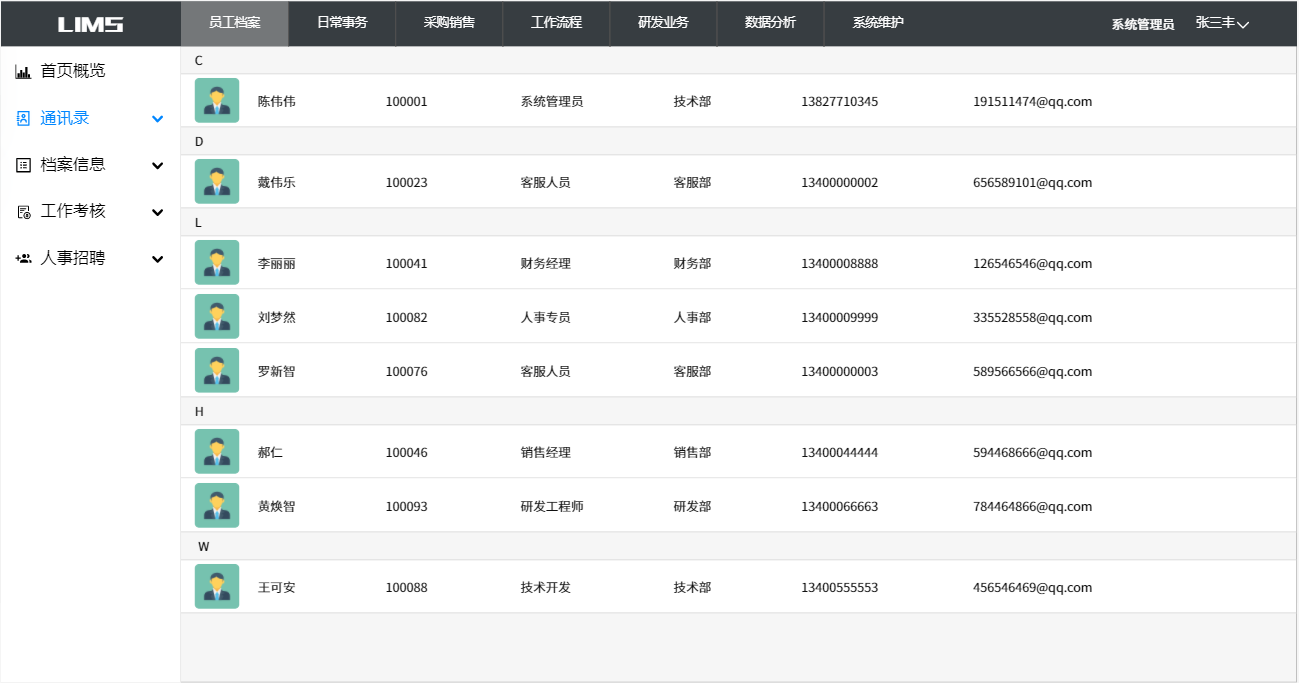This screenshot has width=1299, height=683.
Task: Select the 刘梦然 employee name
Action: [x=276, y=318]
